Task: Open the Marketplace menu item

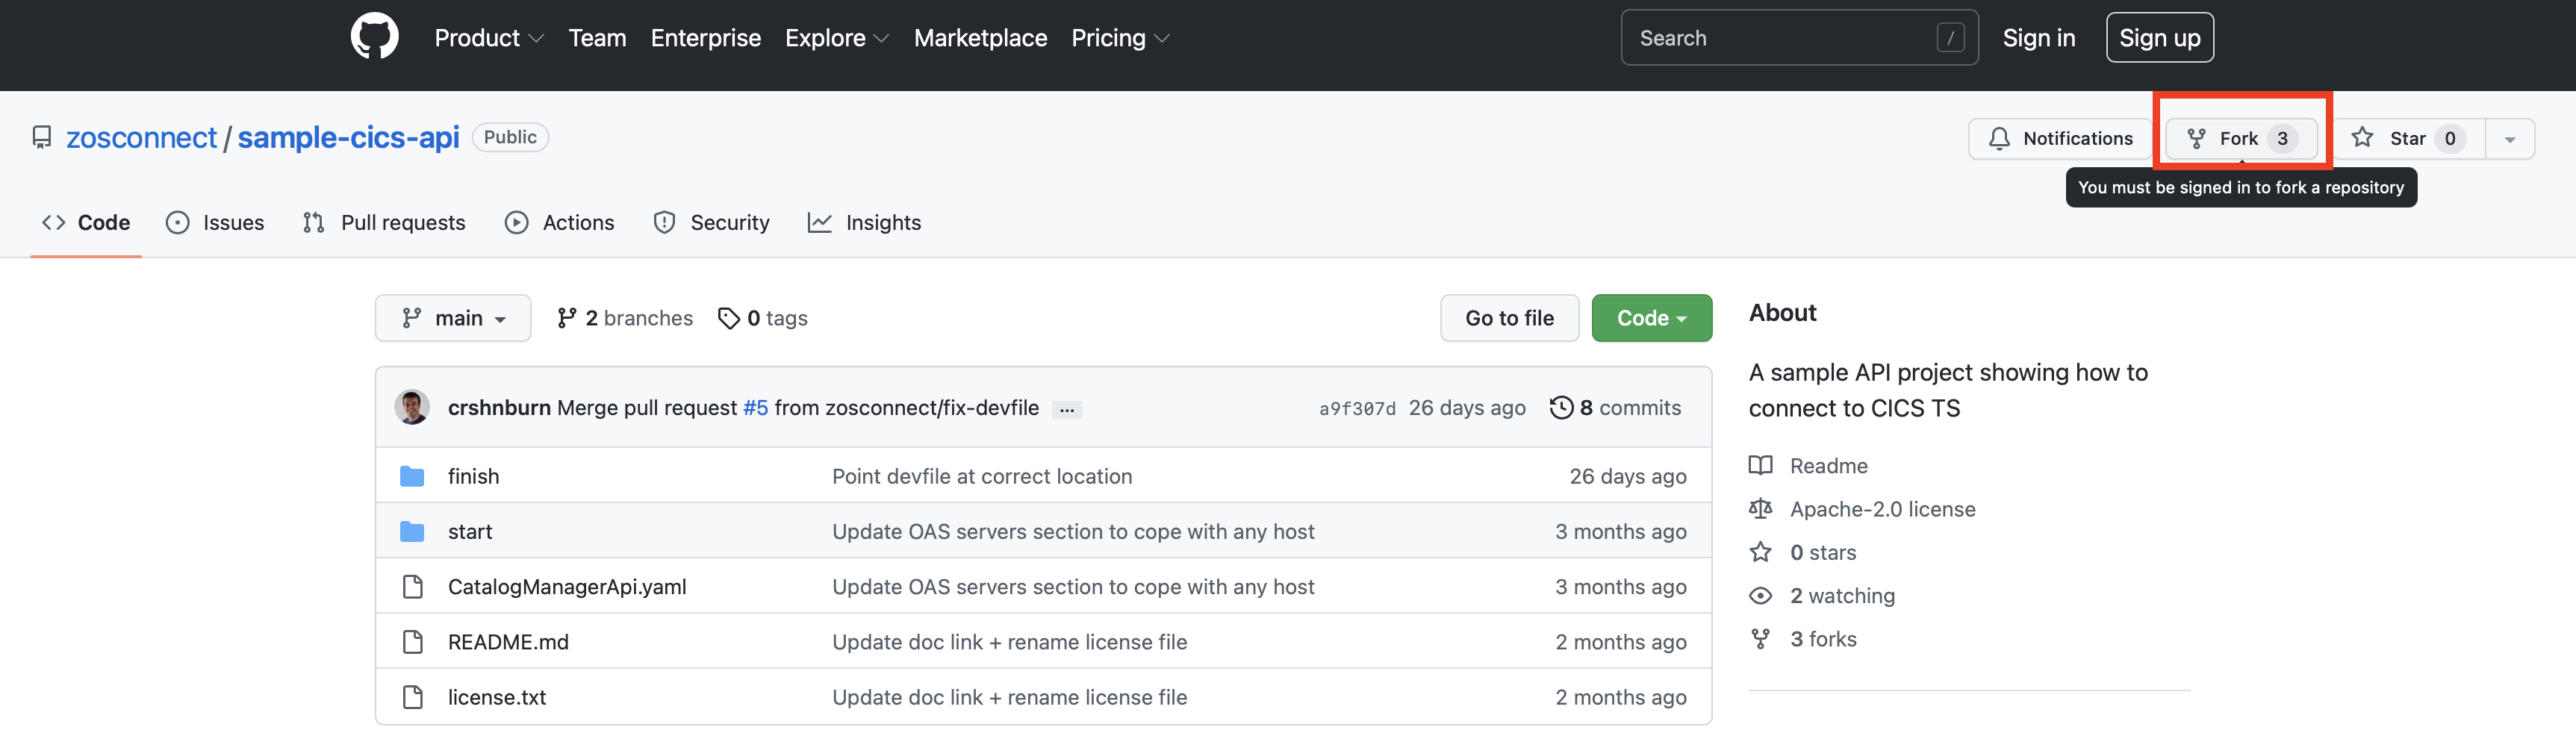Action: 980,37
